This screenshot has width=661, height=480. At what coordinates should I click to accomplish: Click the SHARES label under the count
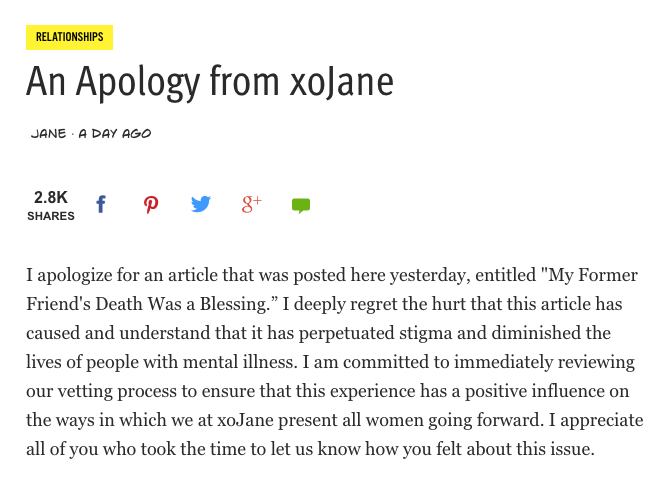click(50, 216)
